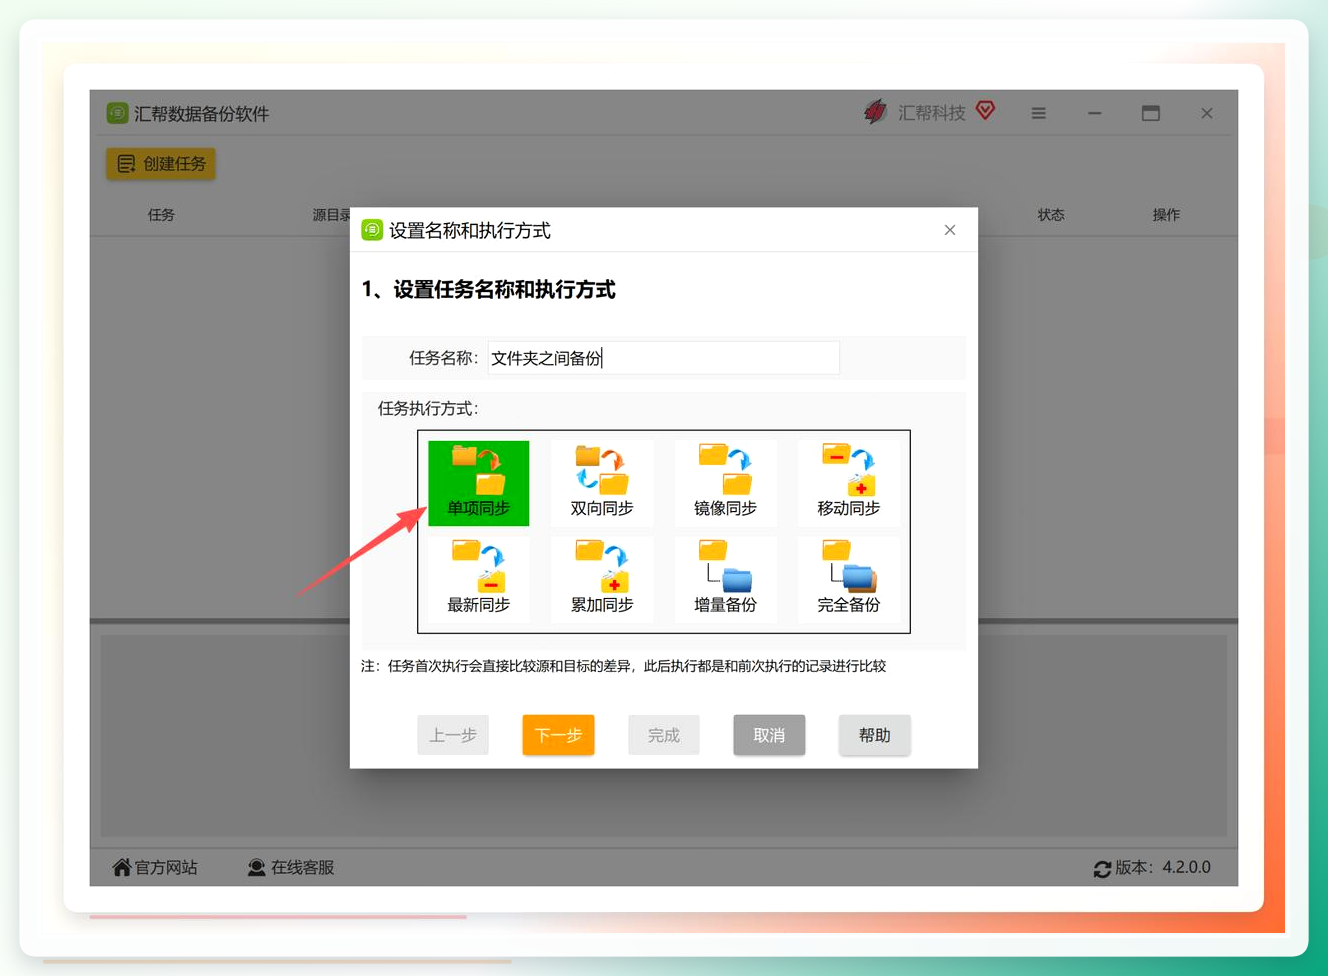Viewport: 1328px width, 976px height.
Task: Cancel the dialog with 取消
Action: (x=769, y=735)
